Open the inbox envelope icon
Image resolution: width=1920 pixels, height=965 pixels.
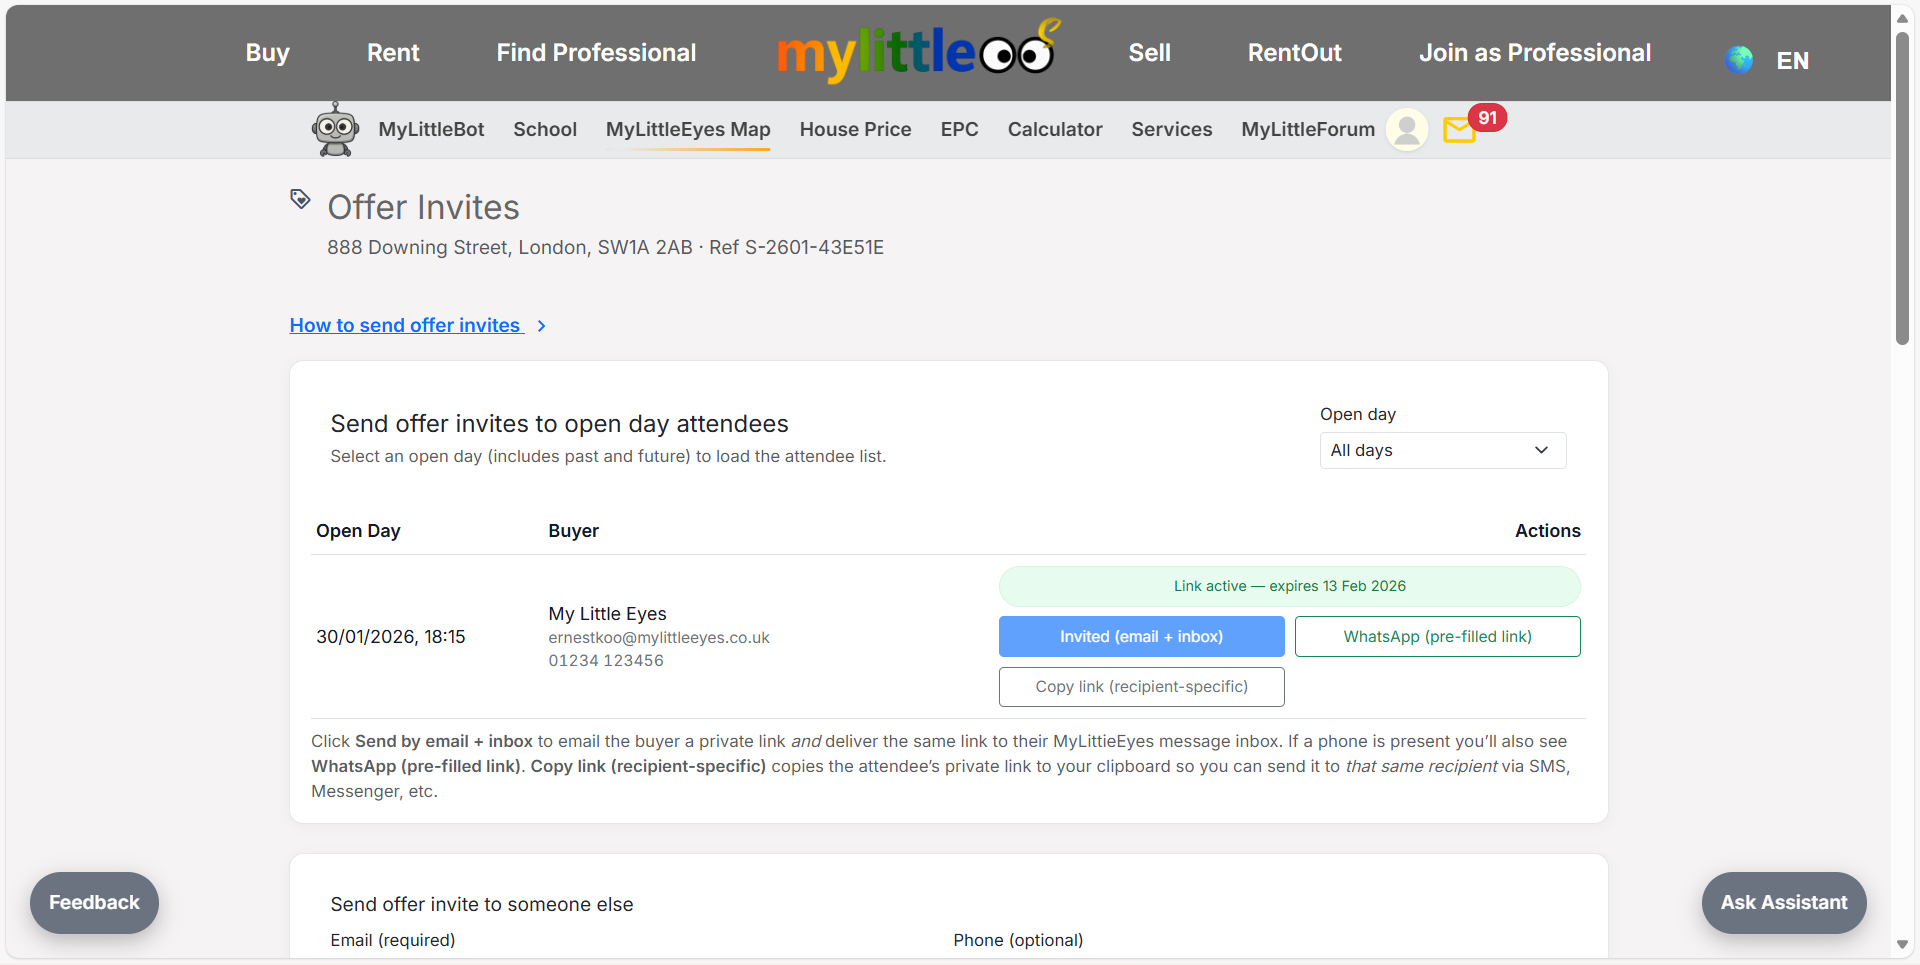[x=1459, y=130]
